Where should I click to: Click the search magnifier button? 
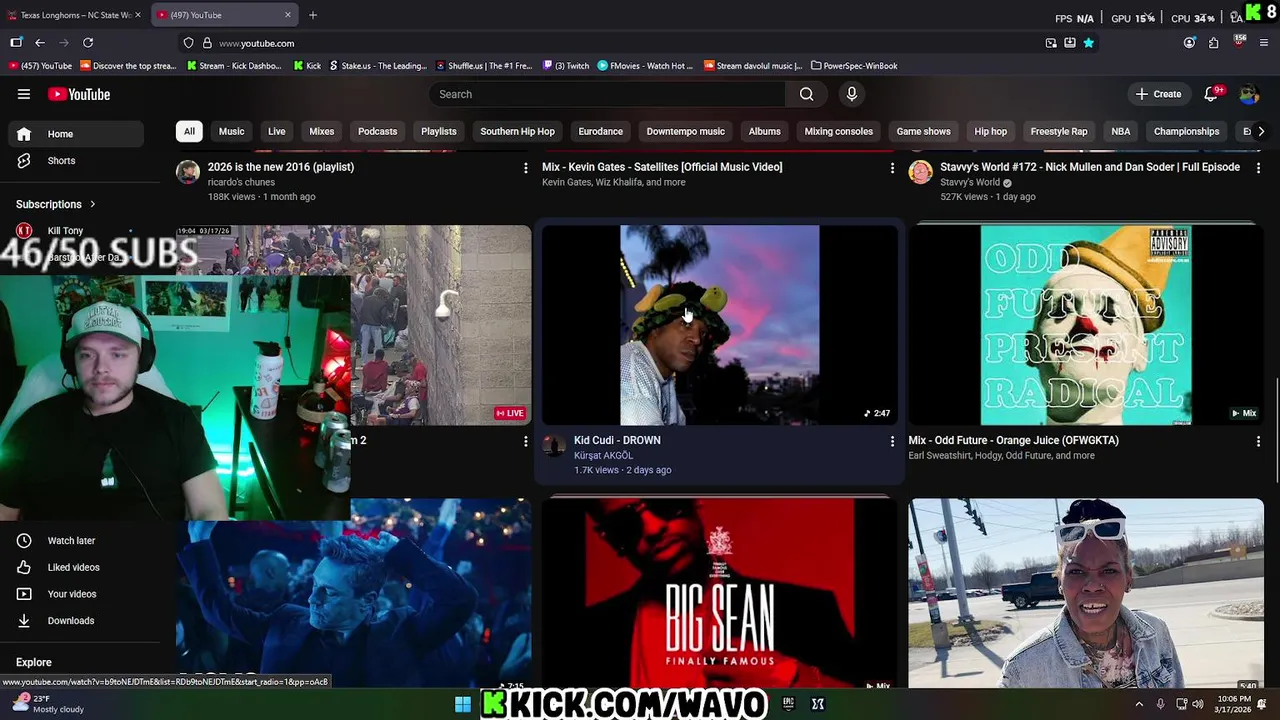tap(806, 94)
